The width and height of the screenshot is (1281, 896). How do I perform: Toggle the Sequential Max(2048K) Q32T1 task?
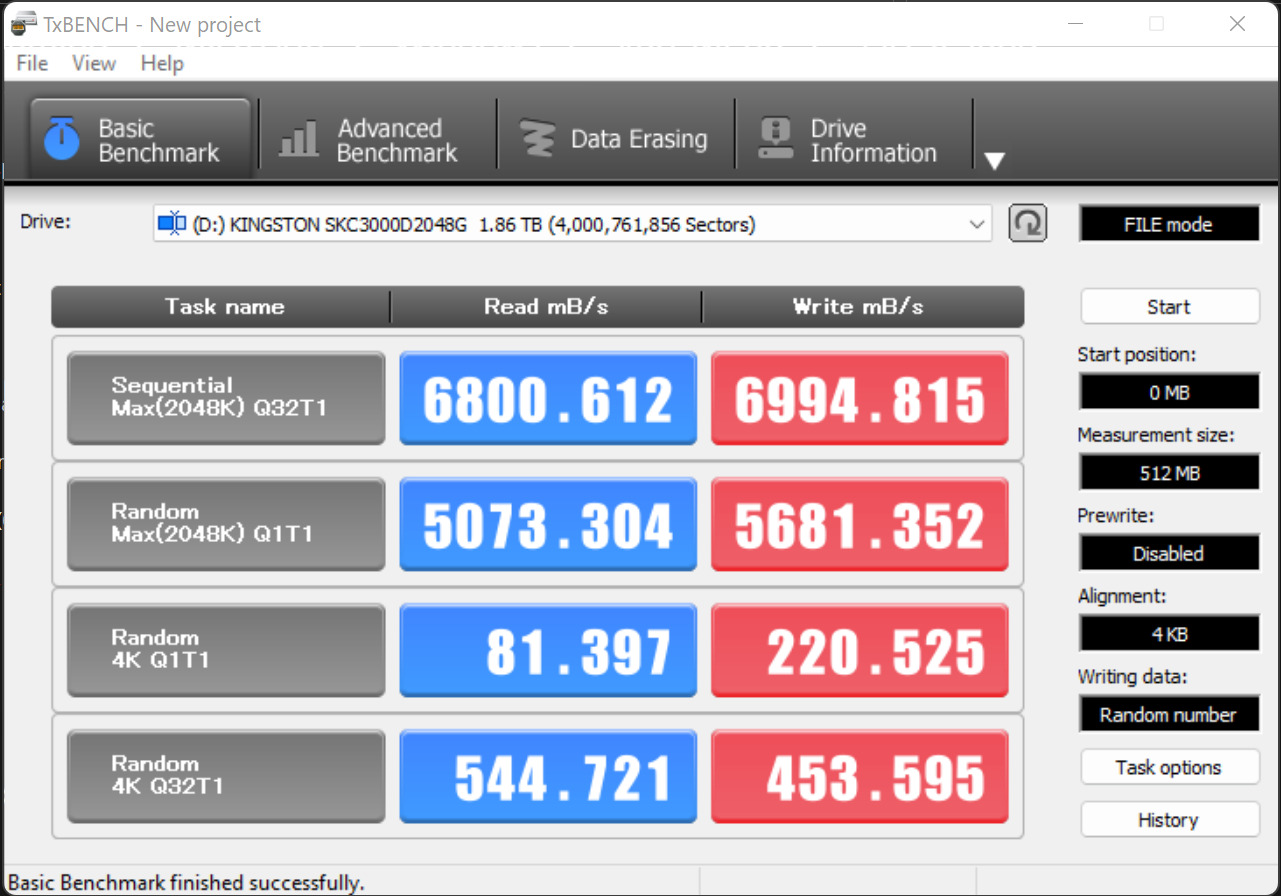click(226, 398)
